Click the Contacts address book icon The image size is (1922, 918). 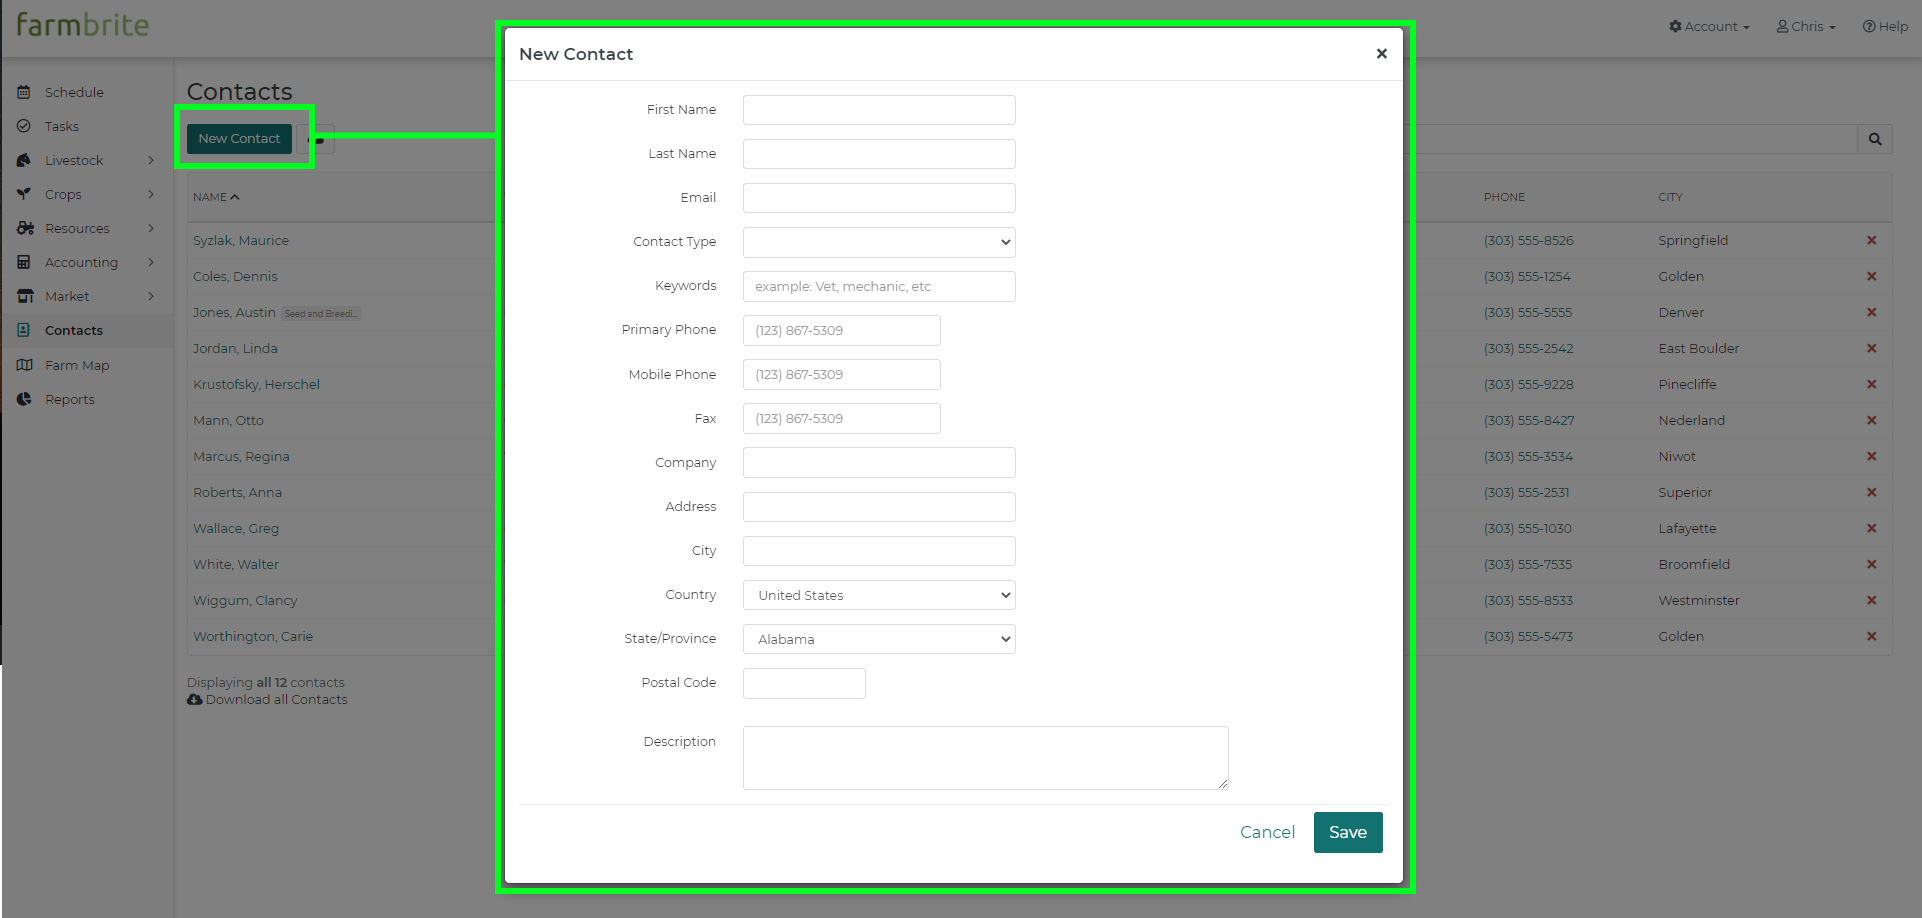tap(24, 330)
